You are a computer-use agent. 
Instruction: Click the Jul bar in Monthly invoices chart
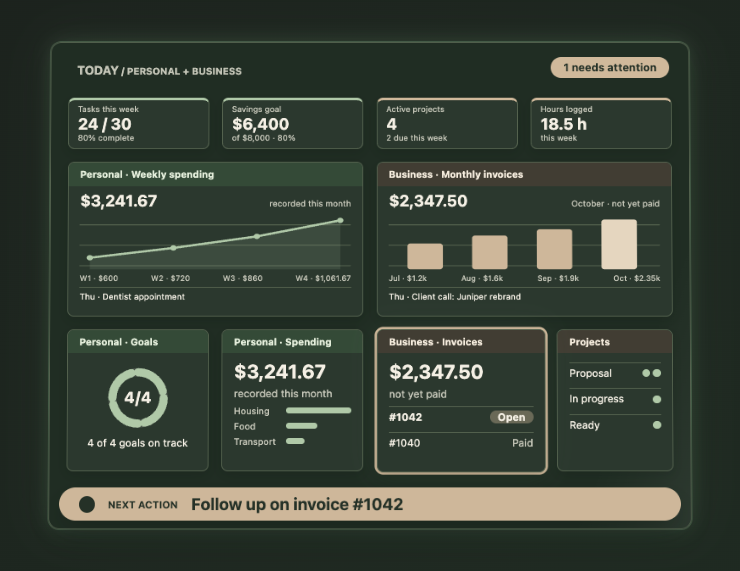point(425,256)
